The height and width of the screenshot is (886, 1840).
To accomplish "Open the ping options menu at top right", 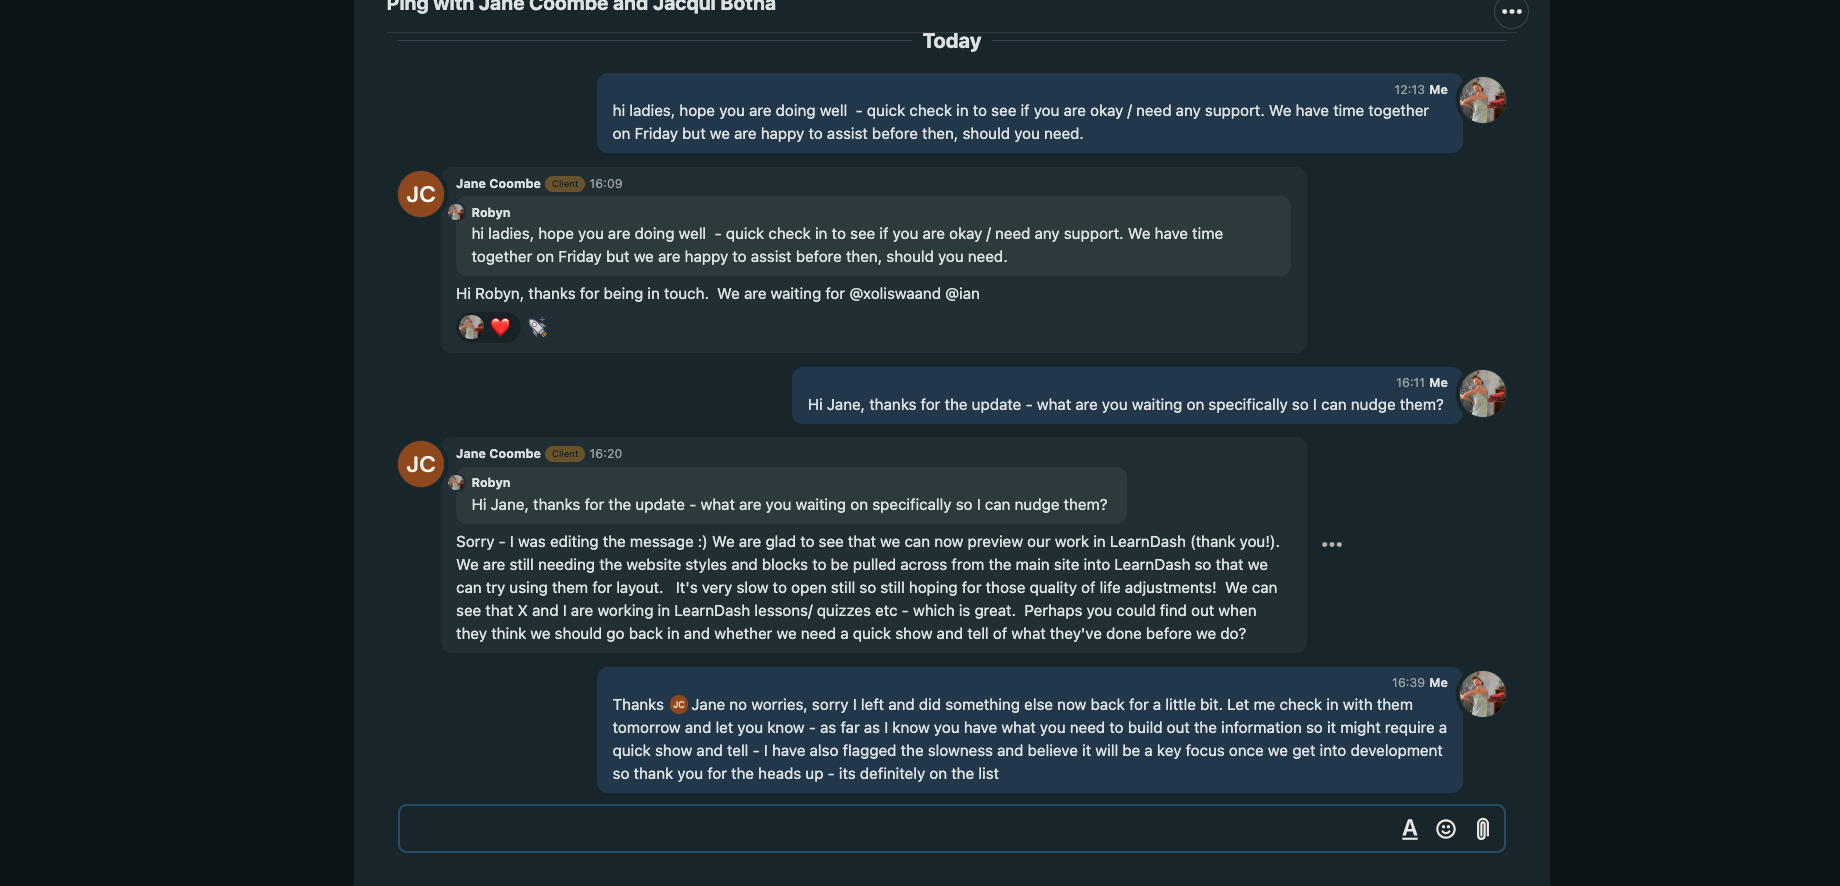I will coord(1511,12).
